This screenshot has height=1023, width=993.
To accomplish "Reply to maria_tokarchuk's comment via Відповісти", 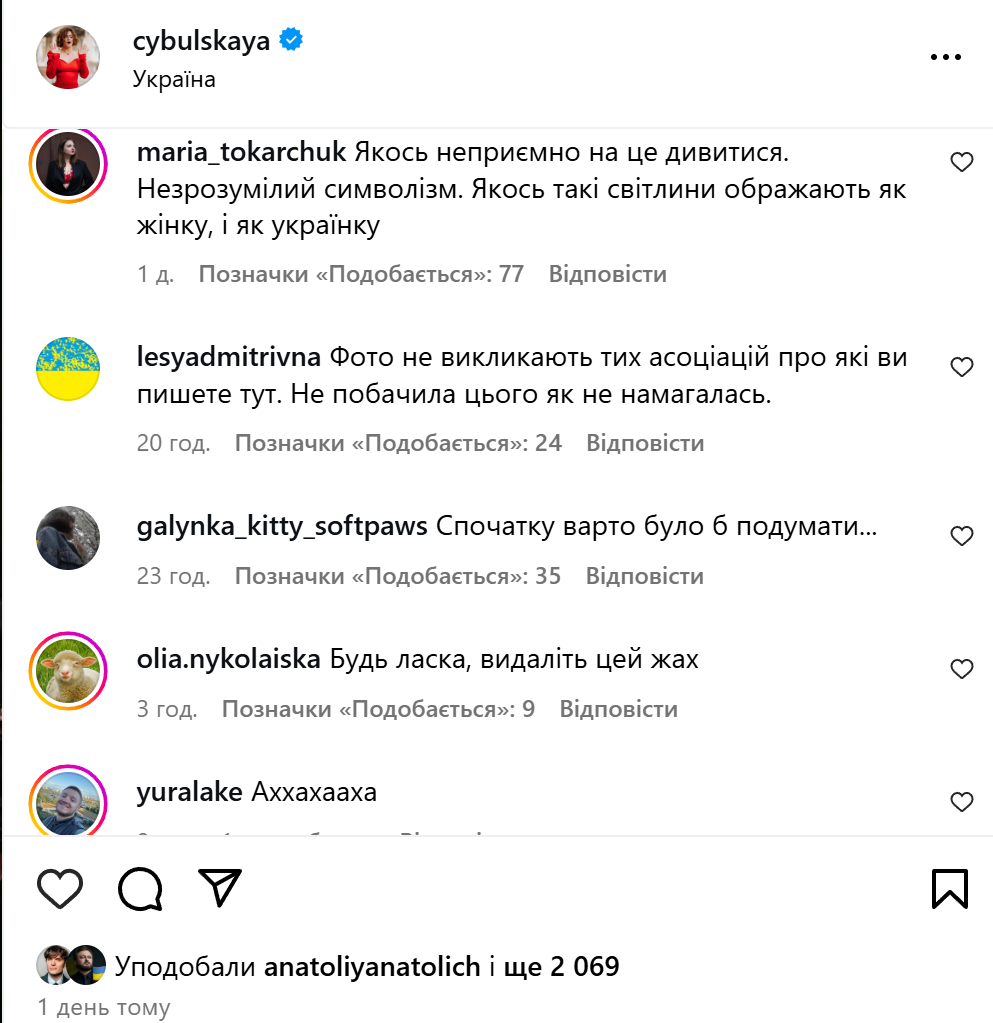I will point(607,274).
